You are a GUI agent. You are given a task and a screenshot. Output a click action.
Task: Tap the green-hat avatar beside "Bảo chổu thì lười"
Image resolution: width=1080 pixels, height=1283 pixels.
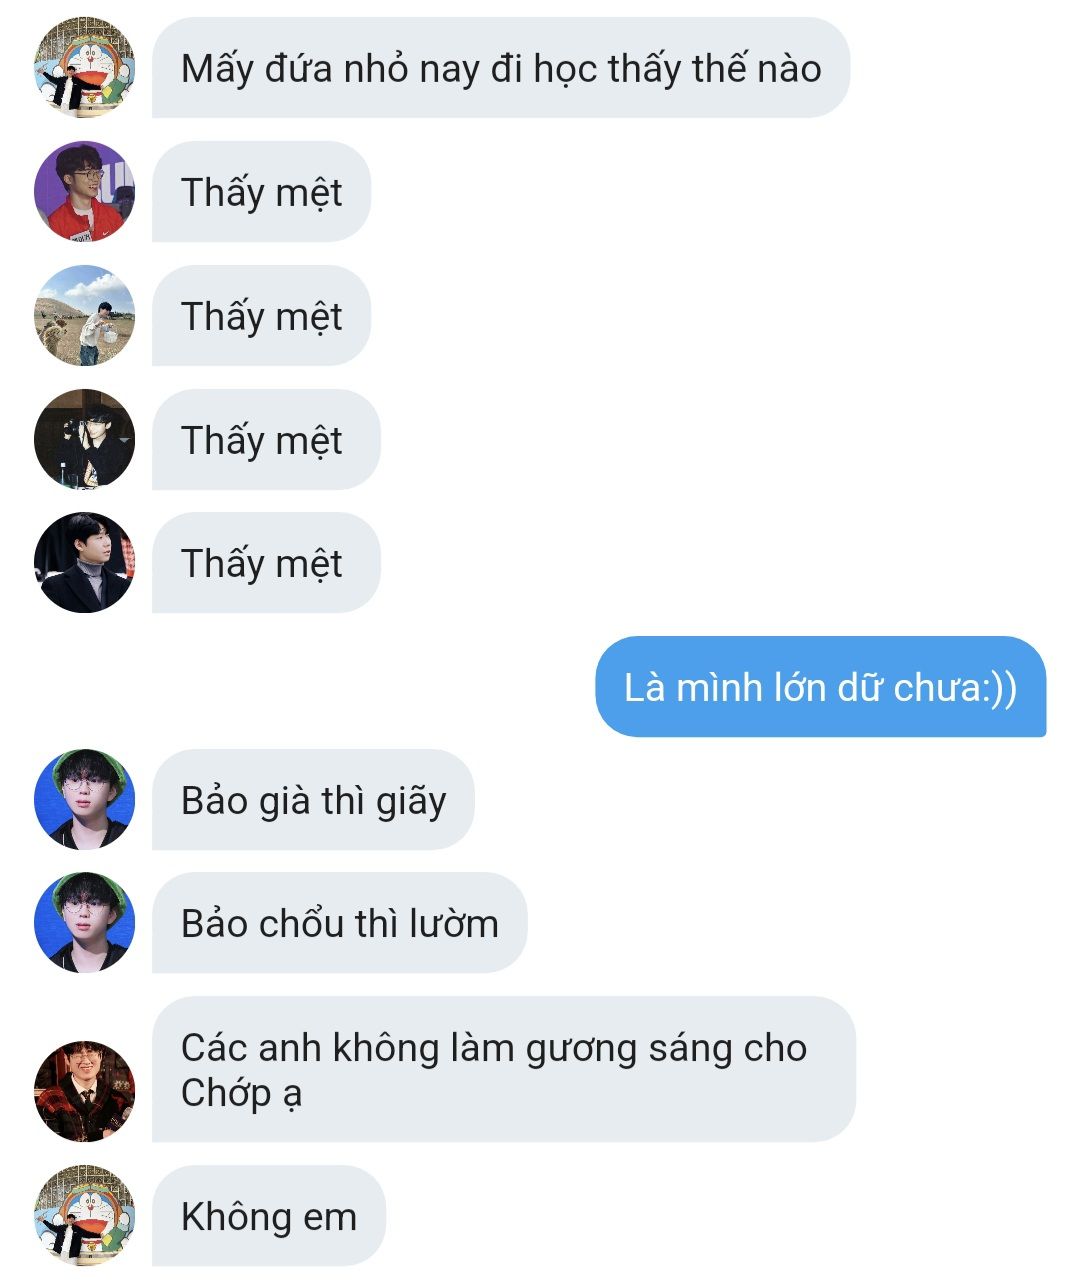84,922
